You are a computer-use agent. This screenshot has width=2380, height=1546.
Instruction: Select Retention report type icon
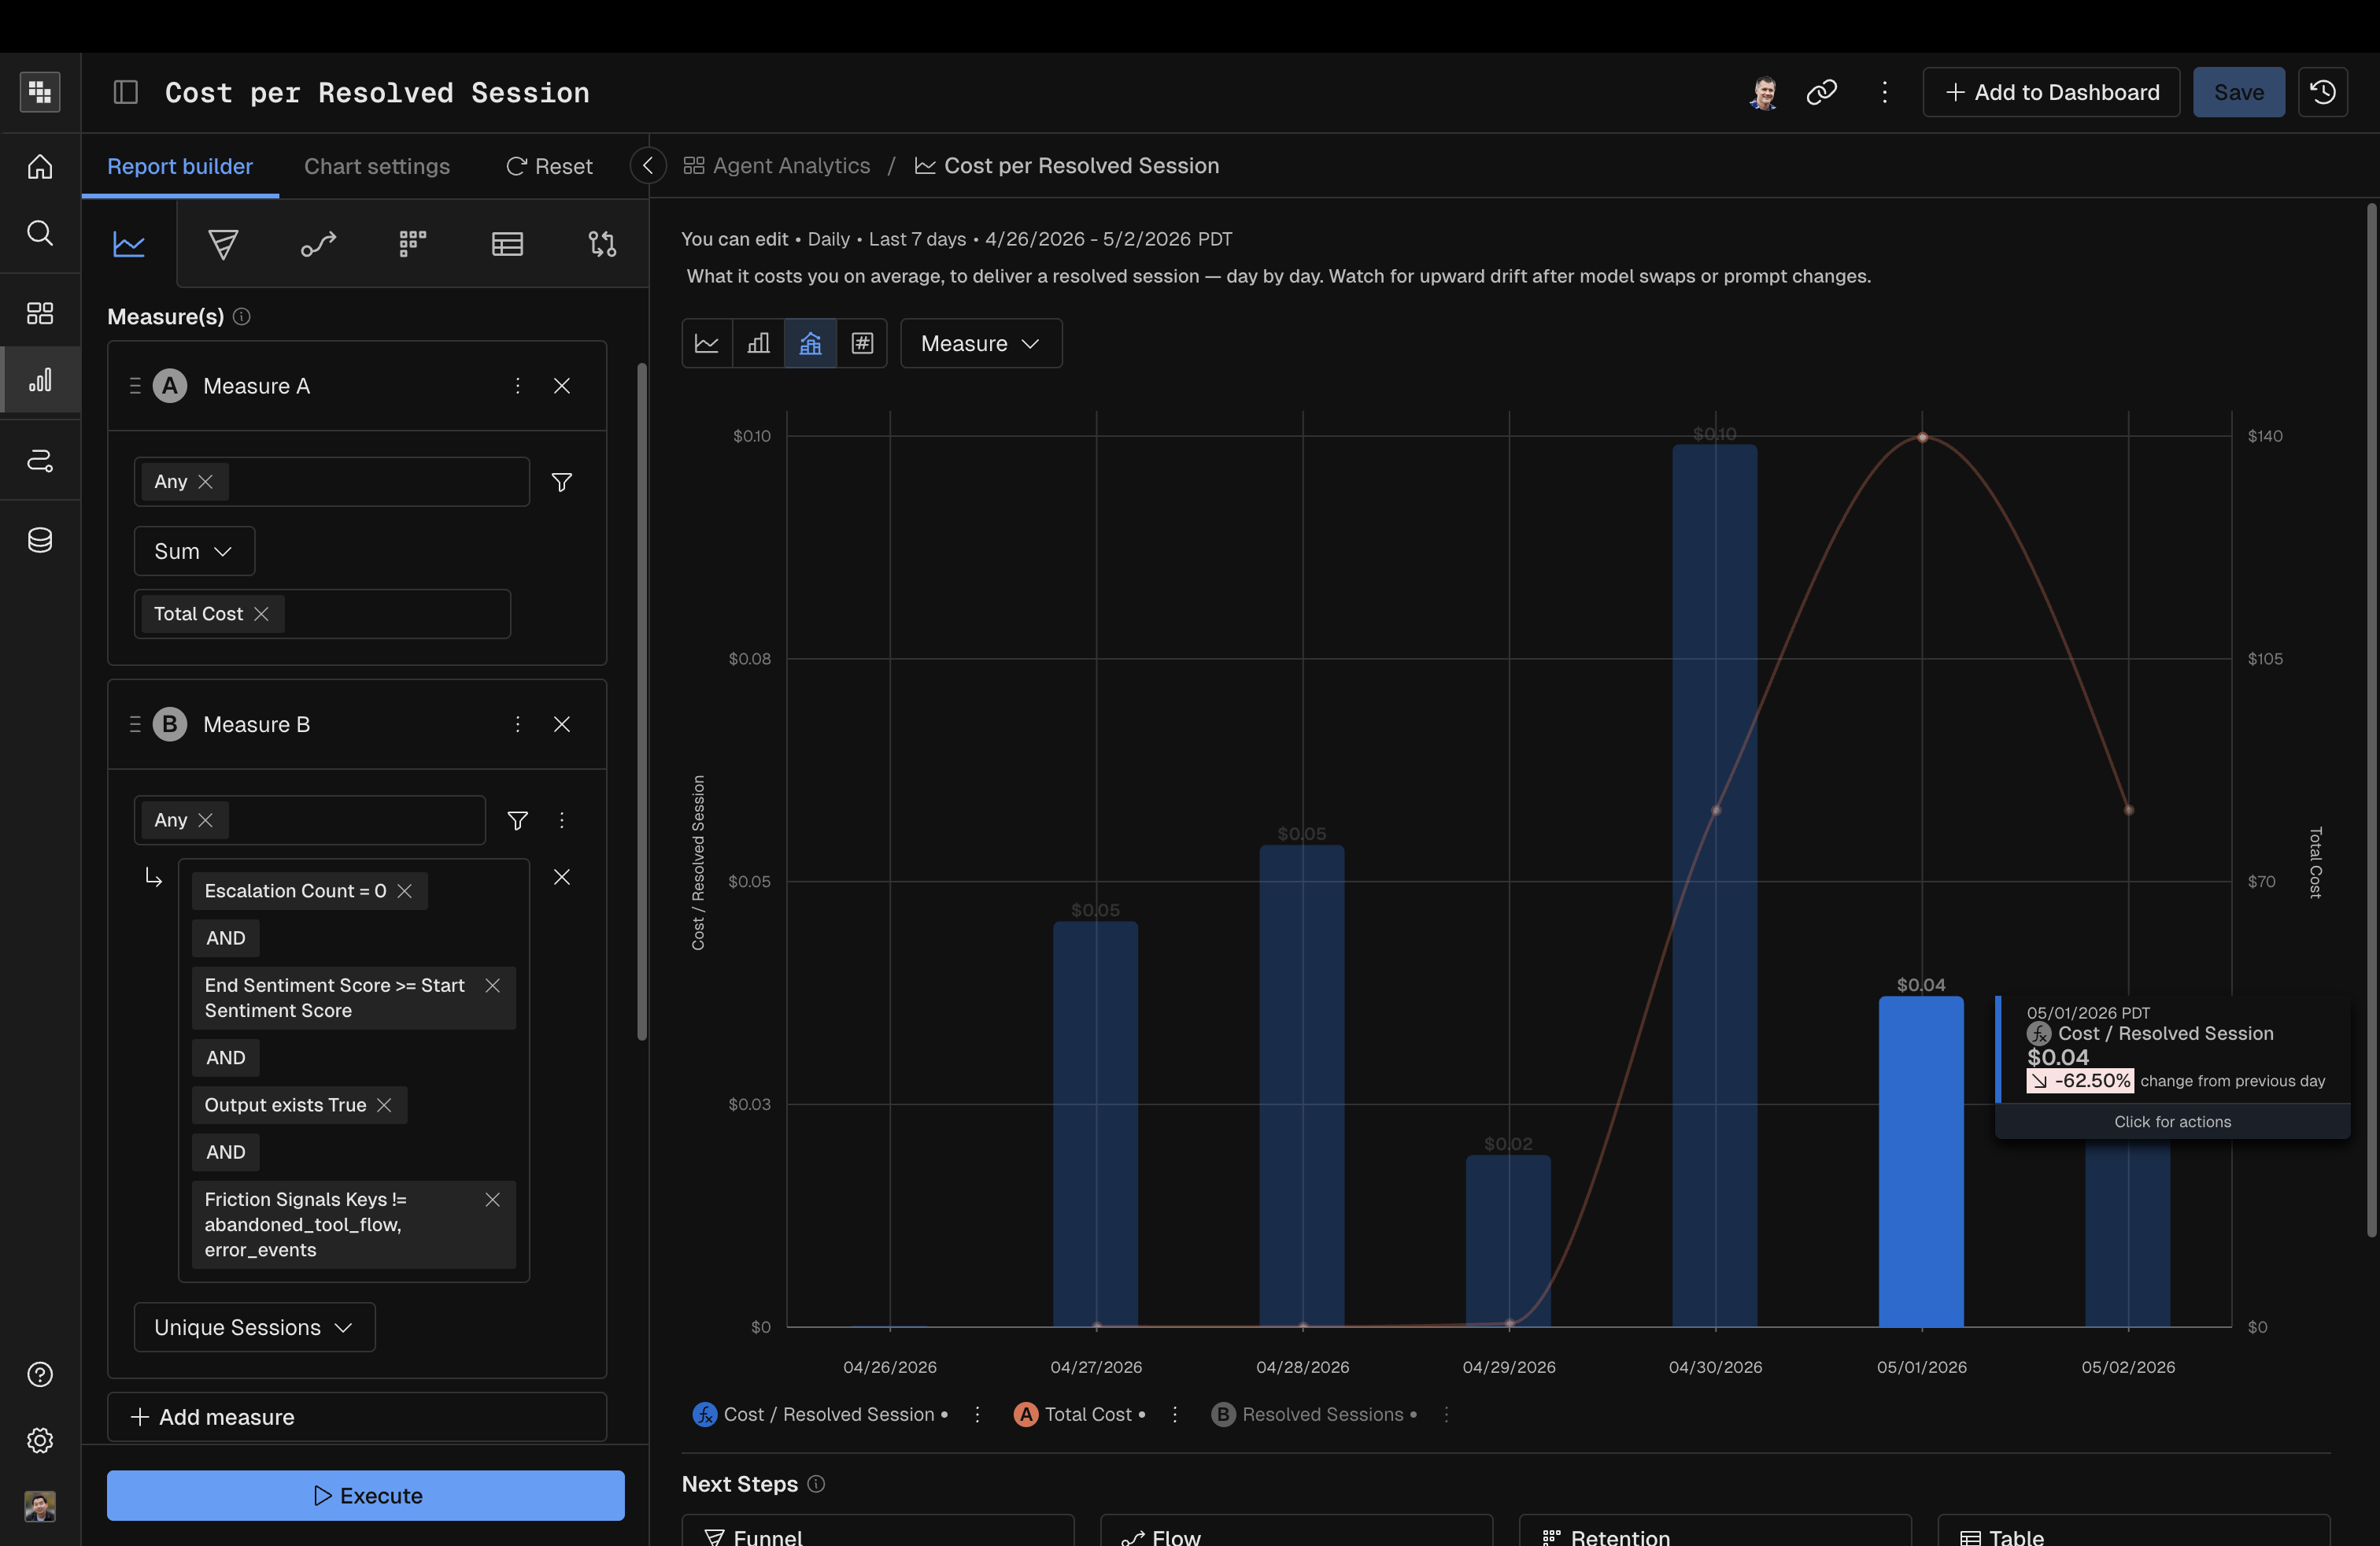(x=413, y=244)
